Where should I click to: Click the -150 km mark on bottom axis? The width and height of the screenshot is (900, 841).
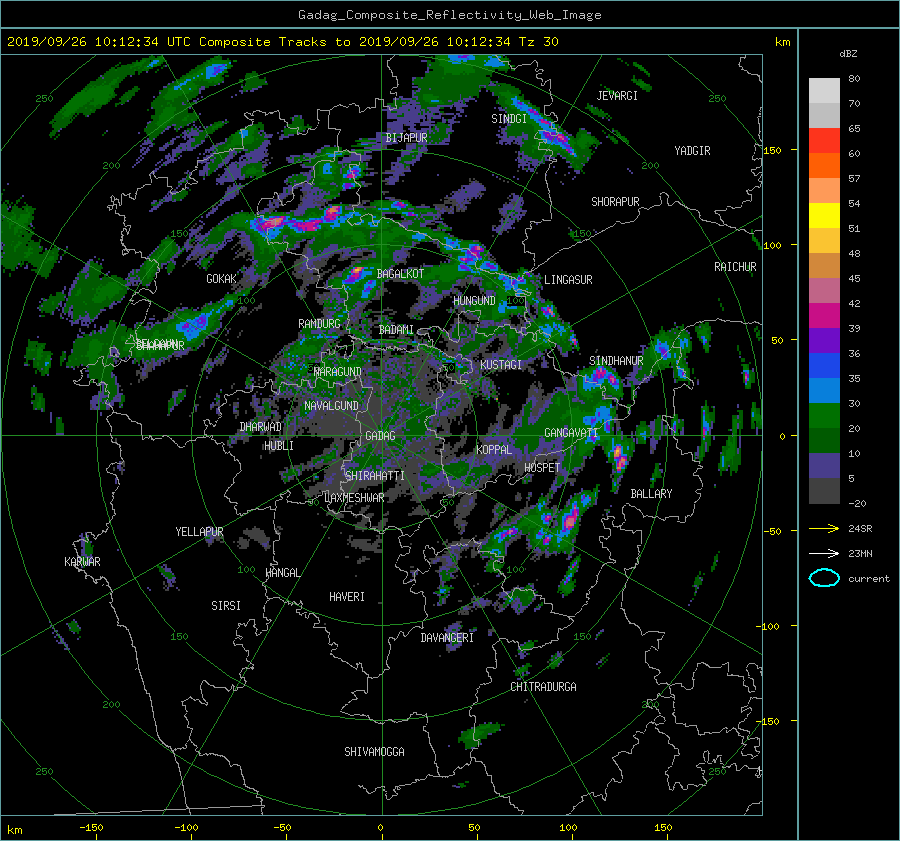tap(91, 827)
